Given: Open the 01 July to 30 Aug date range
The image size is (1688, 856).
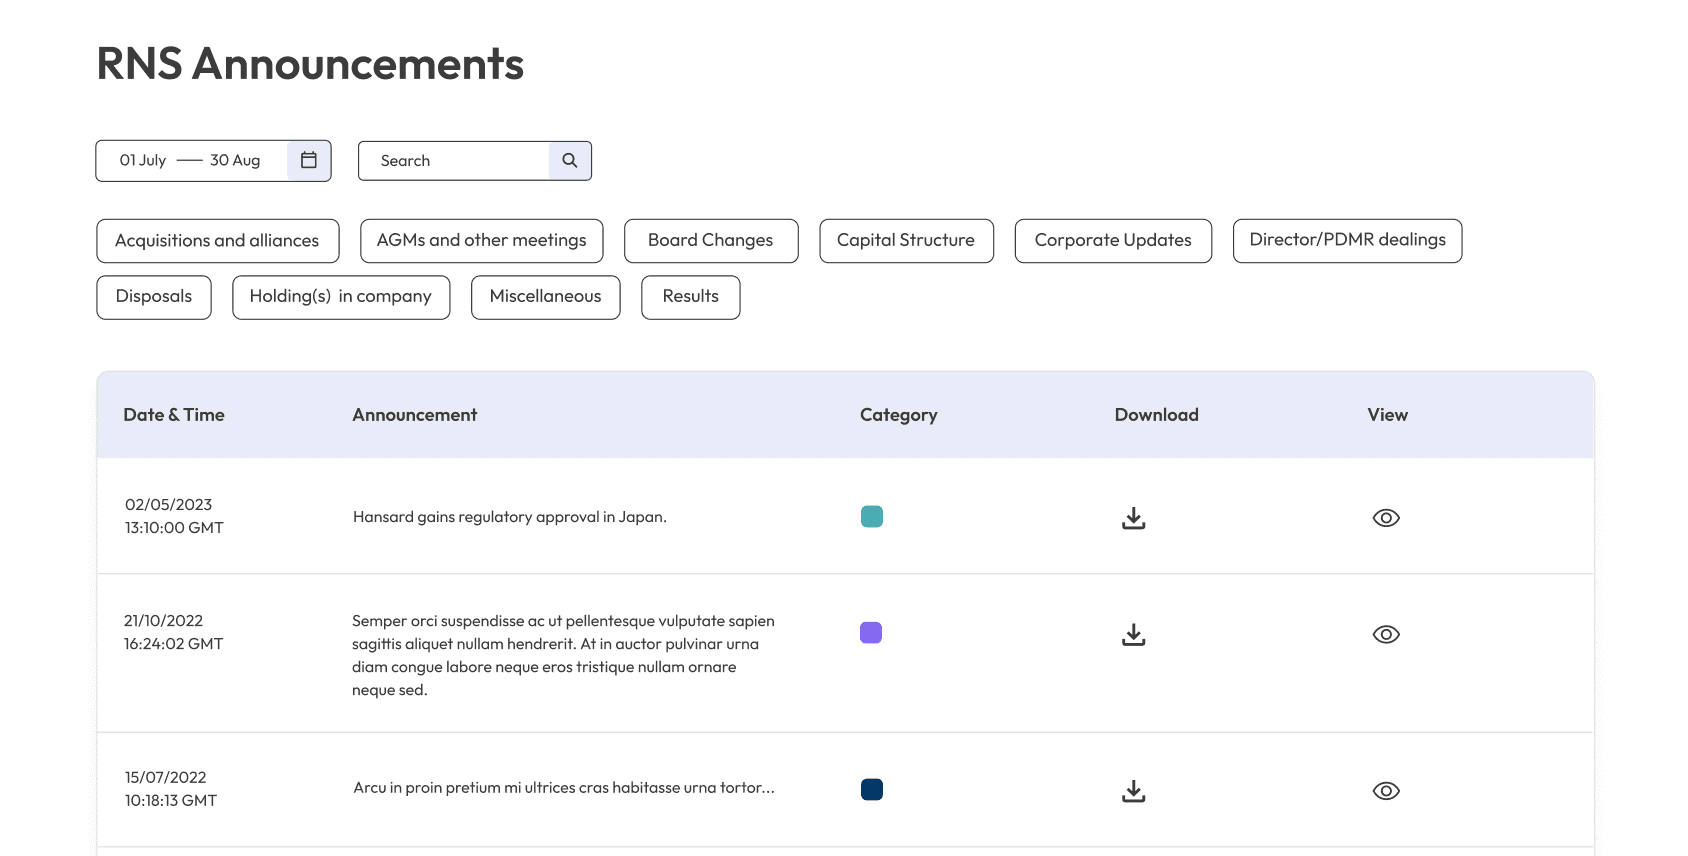Looking at the screenshot, I should click(191, 160).
